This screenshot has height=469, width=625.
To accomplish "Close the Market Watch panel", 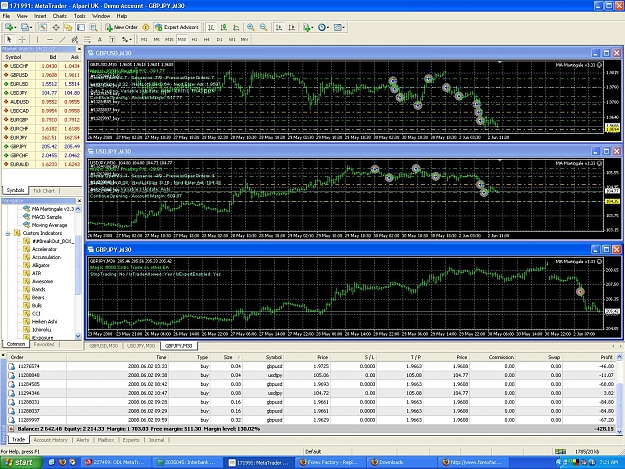I will tap(79, 49).
